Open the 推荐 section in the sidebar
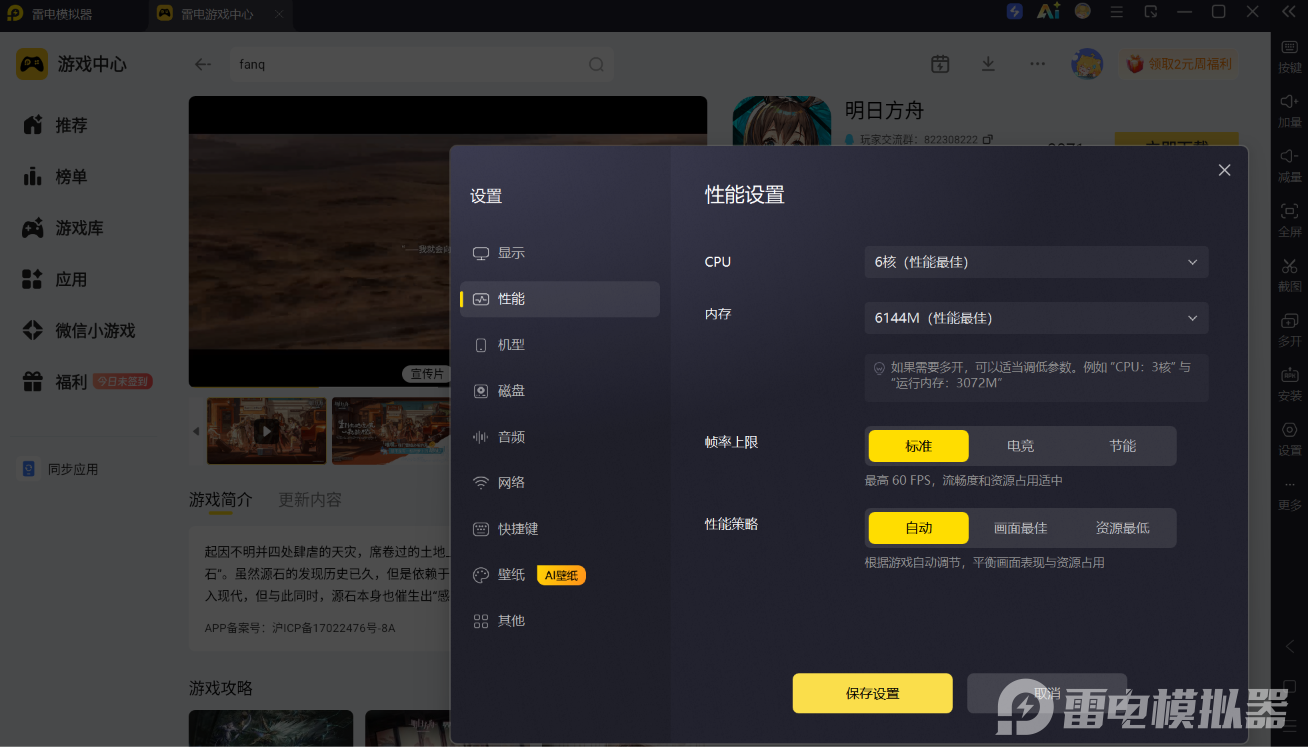 (55, 125)
